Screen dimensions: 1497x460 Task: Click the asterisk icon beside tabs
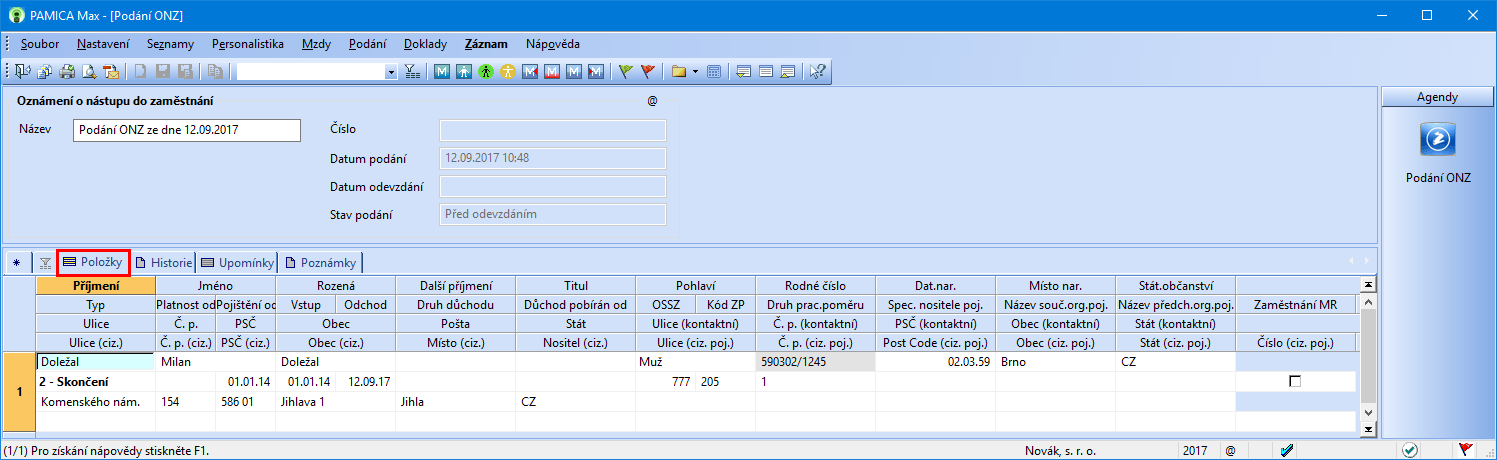pyautogui.click(x=17, y=263)
